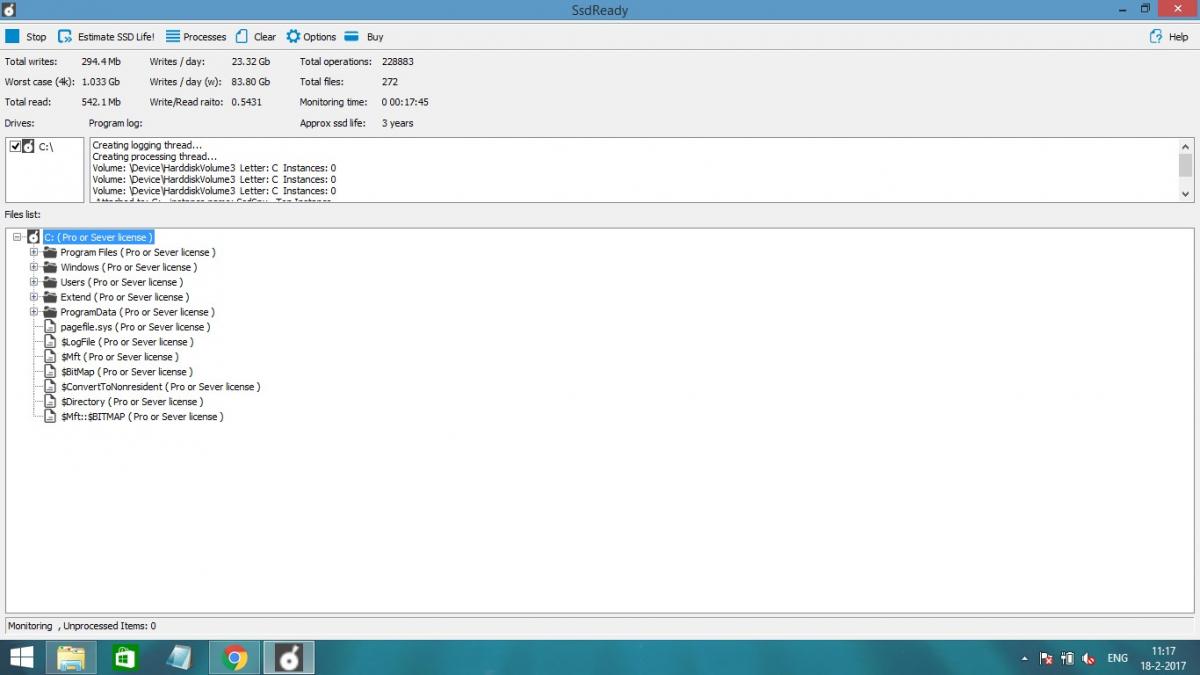Click the Write/Read ratio value 0.5431
The width and height of the screenshot is (1200, 675).
[x=247, y=102]
